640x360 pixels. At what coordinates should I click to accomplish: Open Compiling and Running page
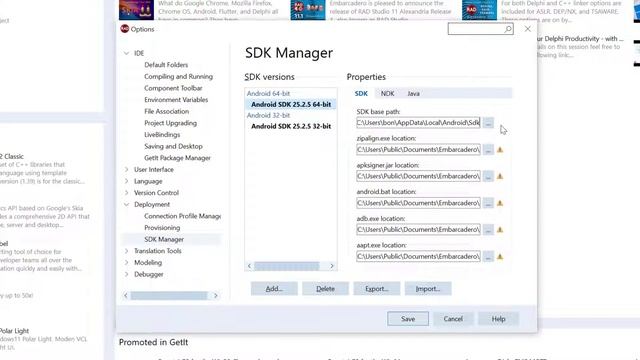[x=178, y=76]
